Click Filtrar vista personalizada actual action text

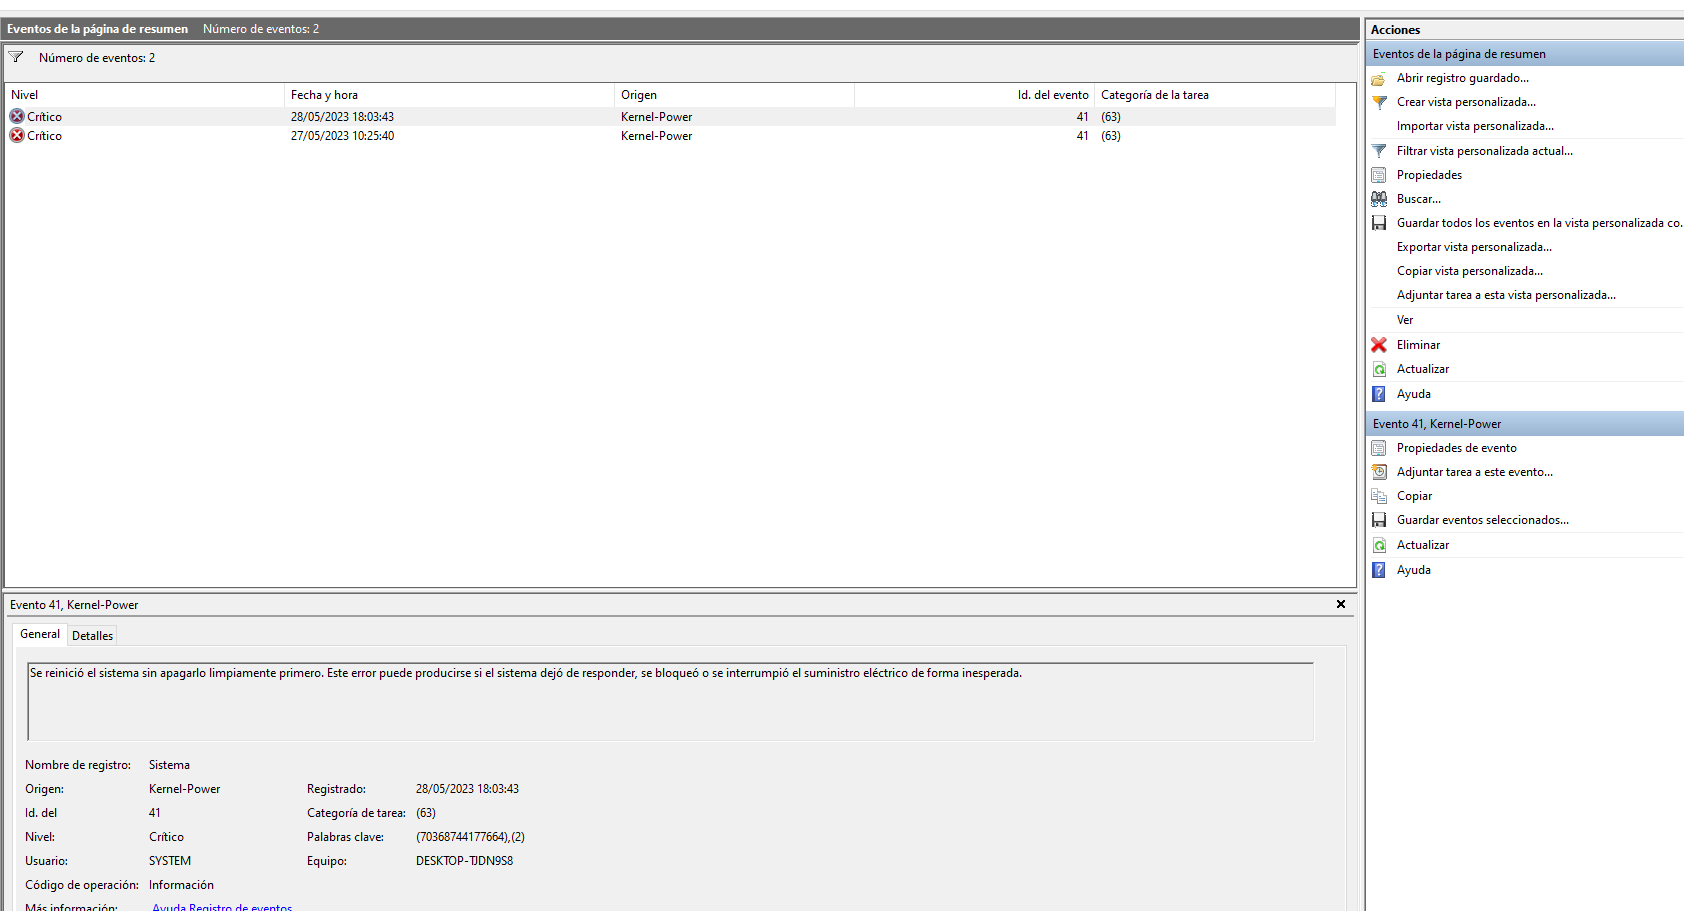[1485, 151]
